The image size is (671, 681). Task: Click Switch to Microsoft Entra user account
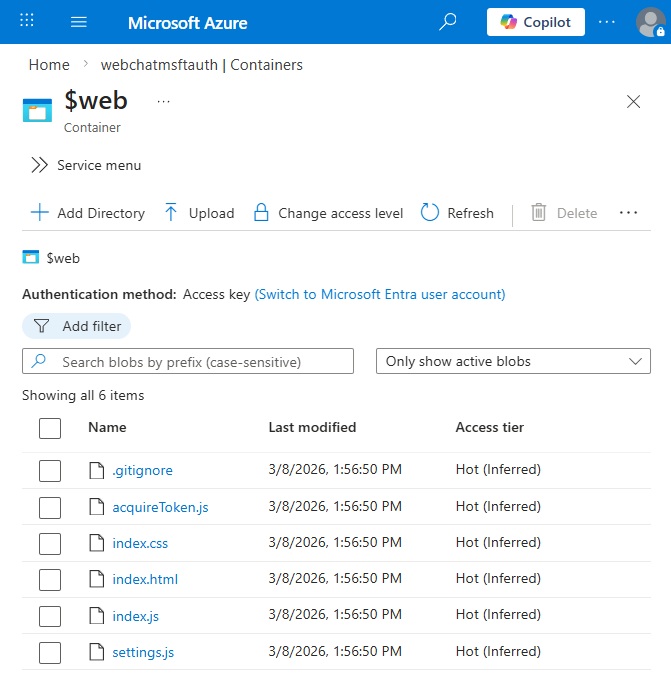pos(380,294)
